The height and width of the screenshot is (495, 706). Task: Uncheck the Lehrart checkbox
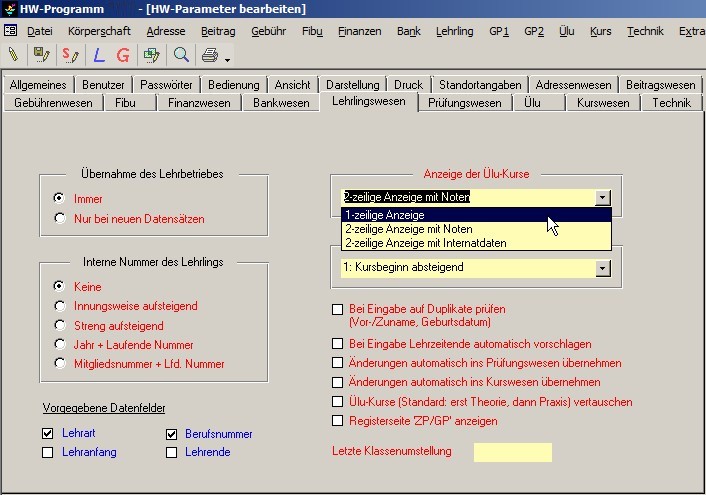[x=48, y=434]
